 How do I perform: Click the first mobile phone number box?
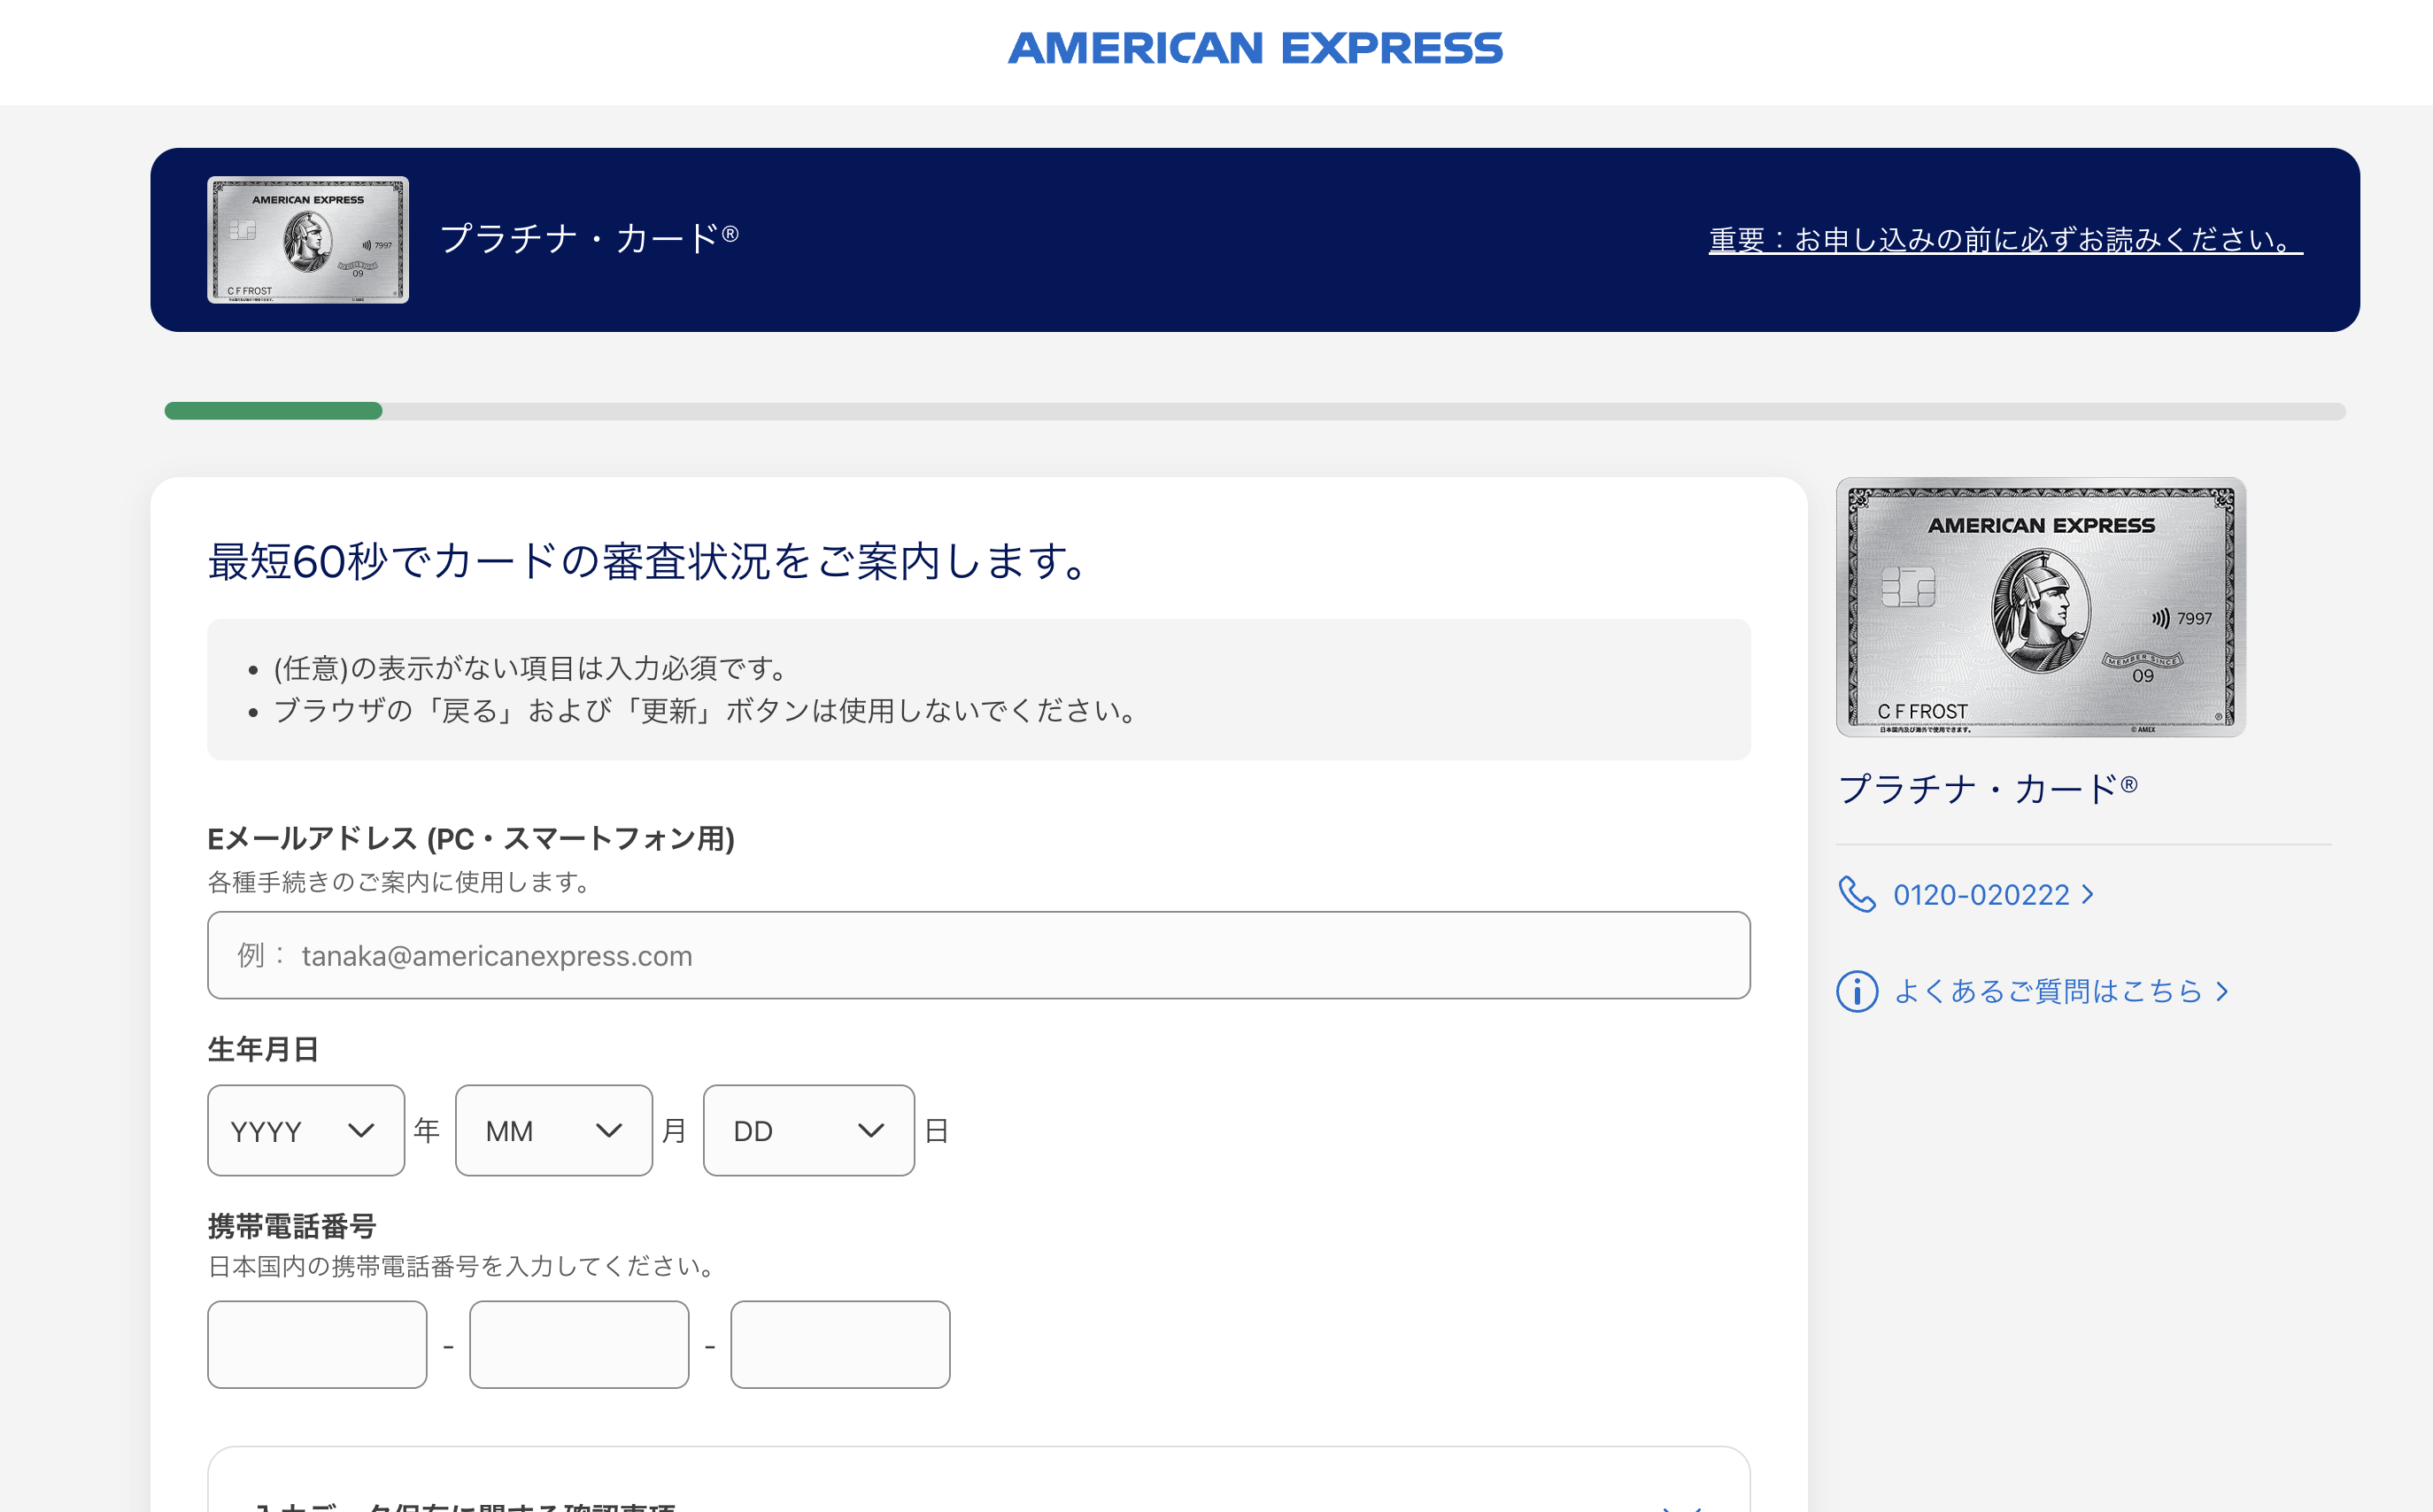(x=317, y=1344)
